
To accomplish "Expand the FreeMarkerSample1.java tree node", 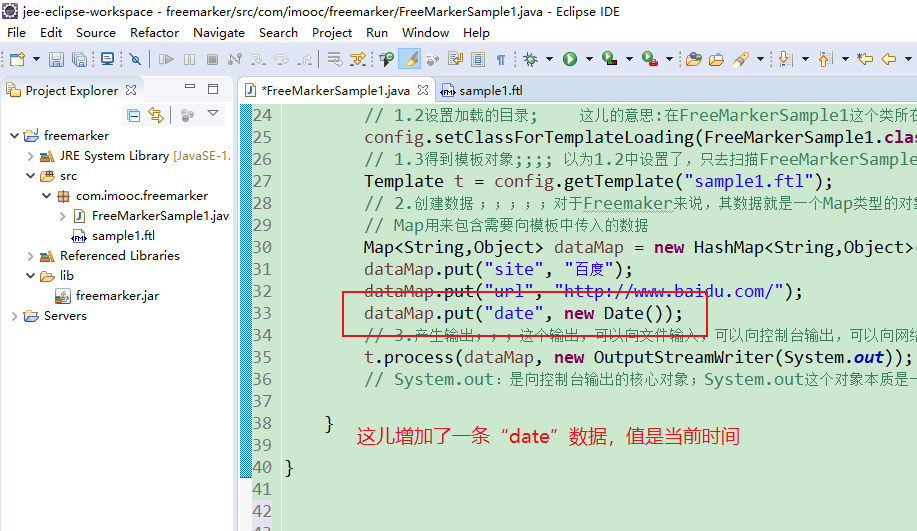I will tap(63, 216).
